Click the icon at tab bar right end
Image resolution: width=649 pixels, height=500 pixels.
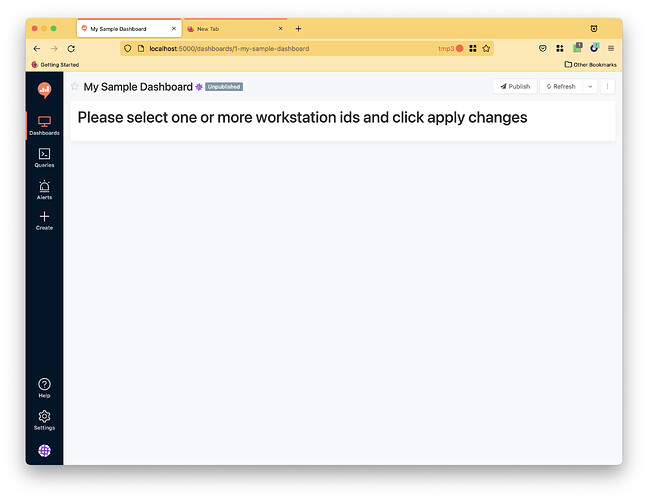tap(594, 29)
